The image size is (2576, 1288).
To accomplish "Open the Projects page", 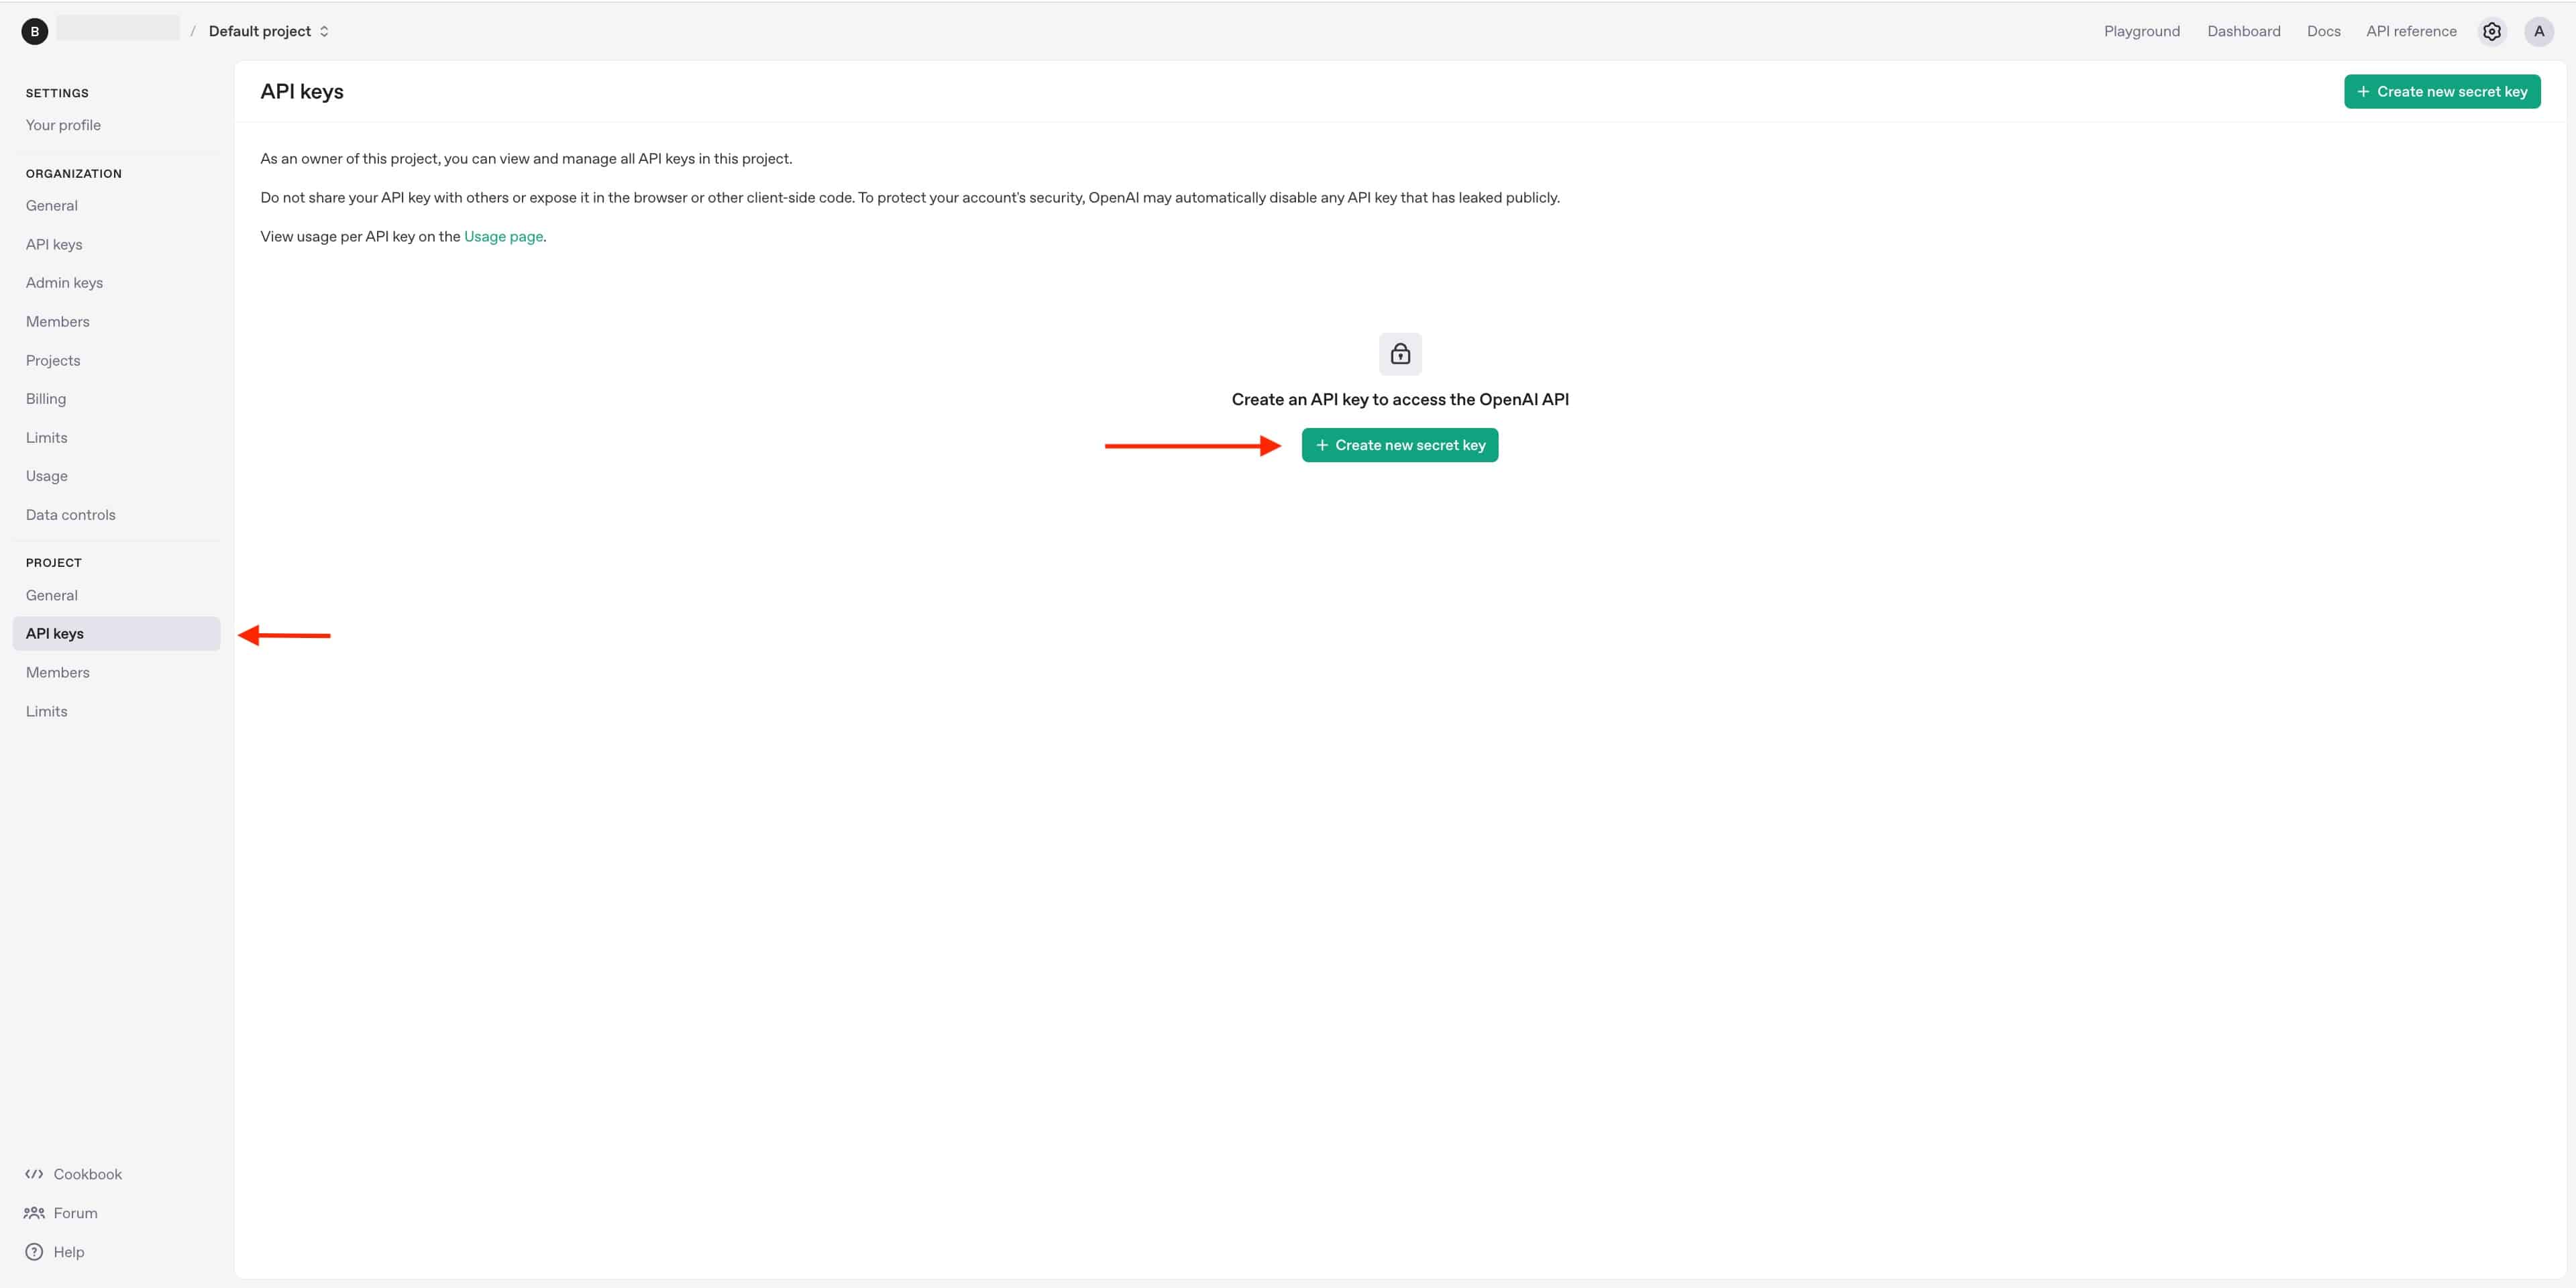I will (116, 361).
